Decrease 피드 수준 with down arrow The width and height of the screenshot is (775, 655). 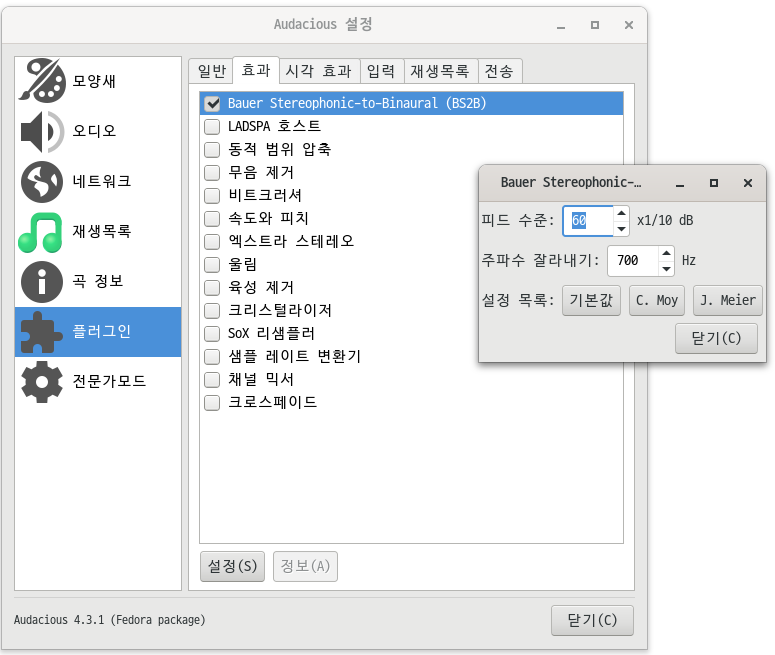pos(621,228)
